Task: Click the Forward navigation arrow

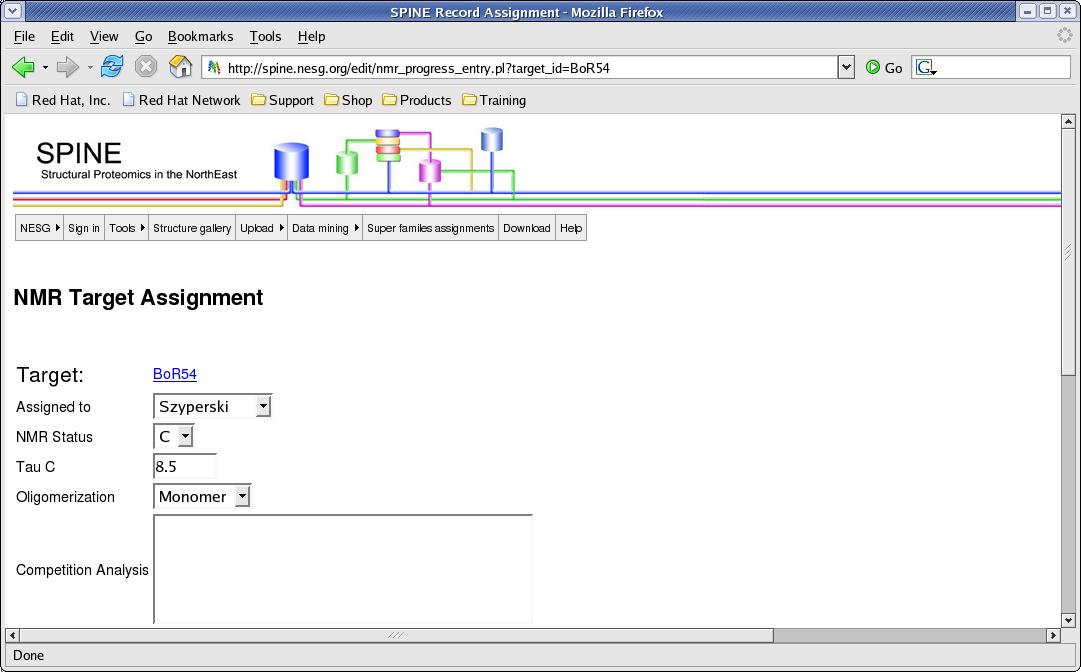Action: tap(67, 67)
